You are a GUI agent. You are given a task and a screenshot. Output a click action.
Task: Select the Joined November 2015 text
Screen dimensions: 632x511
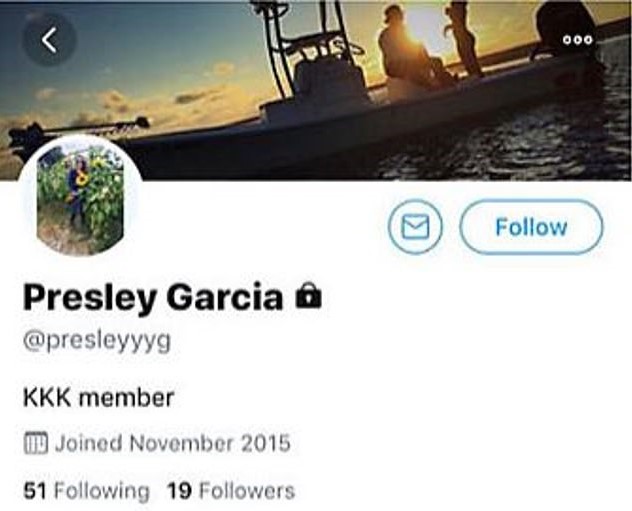click(173, 443)
